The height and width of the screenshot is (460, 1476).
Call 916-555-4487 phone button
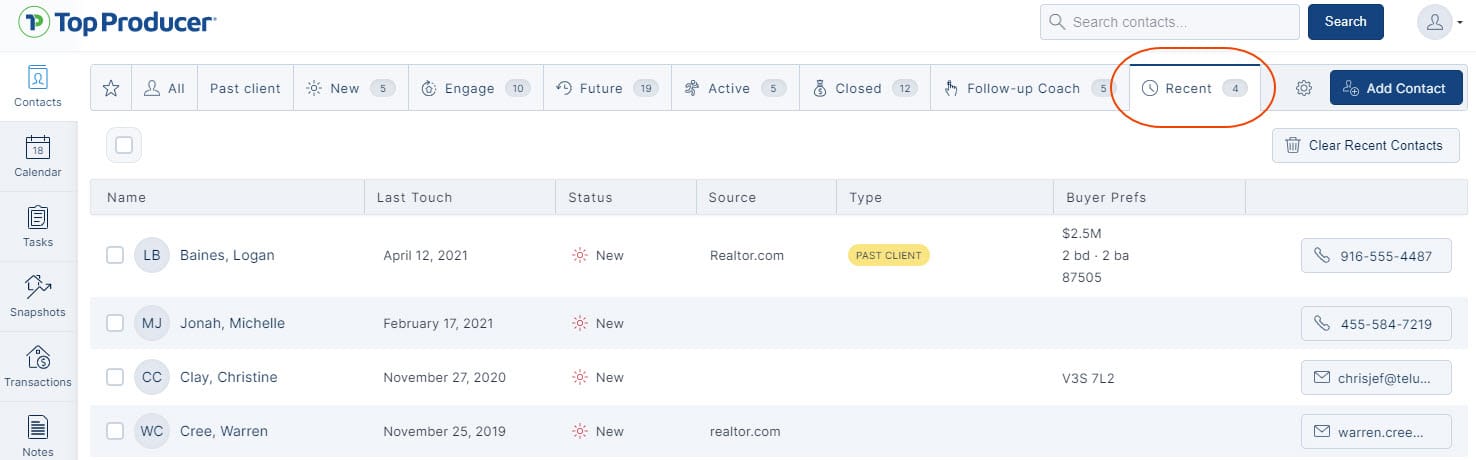point(1375,256)
